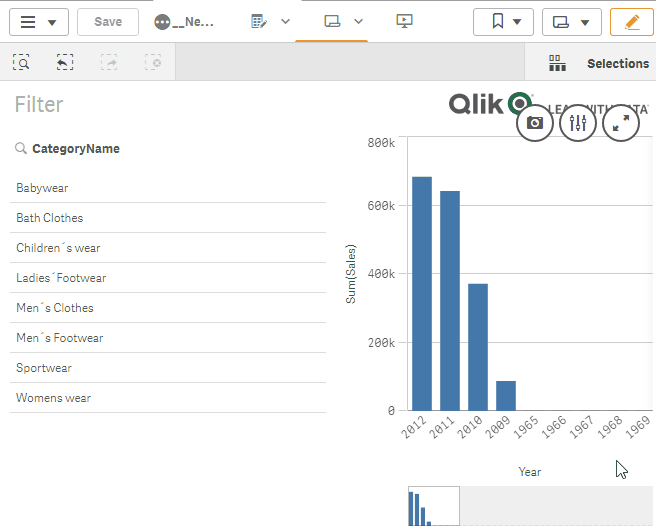
Task: Click the 2010 bar in the chart
Action: point(478,347)
